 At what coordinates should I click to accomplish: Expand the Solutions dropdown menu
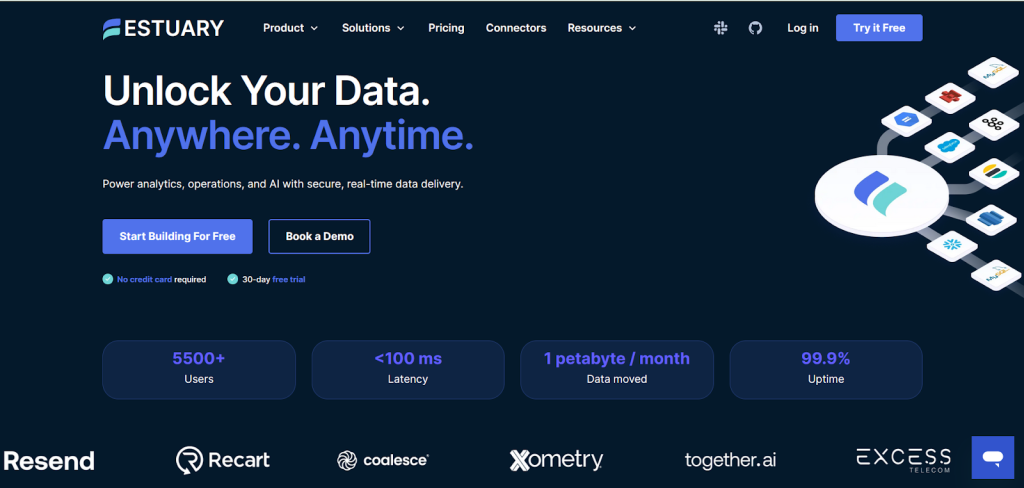tap(373, 28)
